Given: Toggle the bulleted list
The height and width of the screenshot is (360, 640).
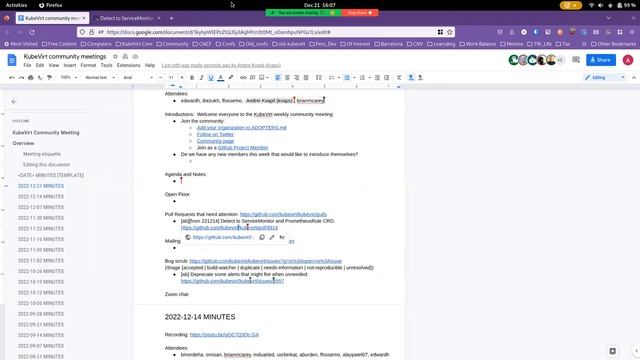Looking at the screenshot, I should click(347, 78).
